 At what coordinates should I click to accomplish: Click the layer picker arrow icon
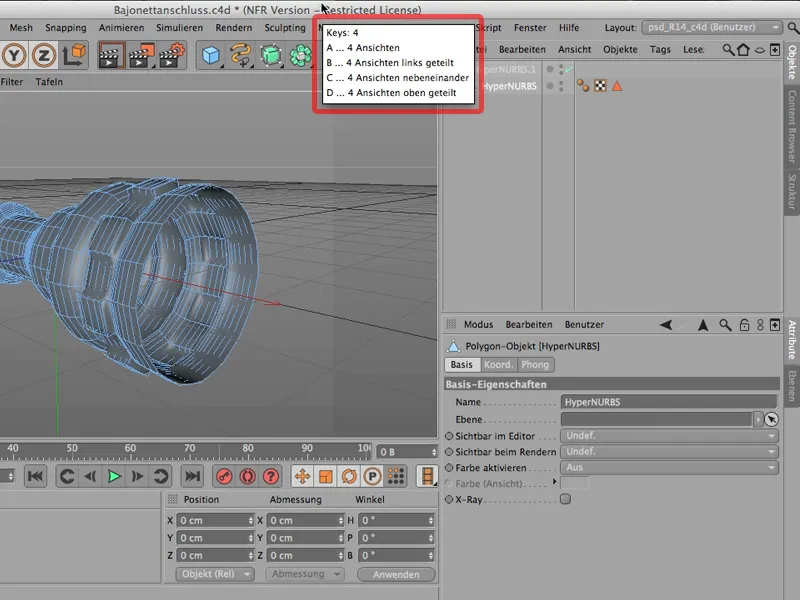[x=771, y=419]
